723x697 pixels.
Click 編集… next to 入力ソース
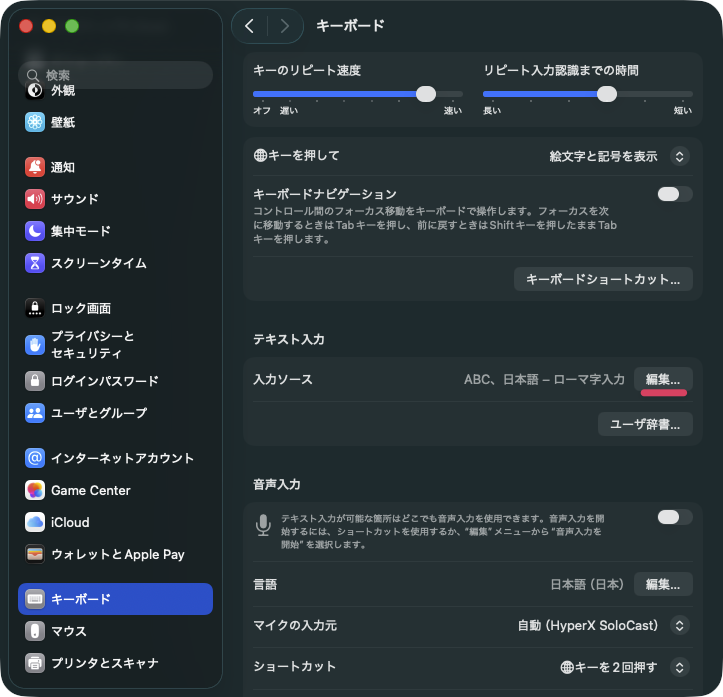pos(663,379)
